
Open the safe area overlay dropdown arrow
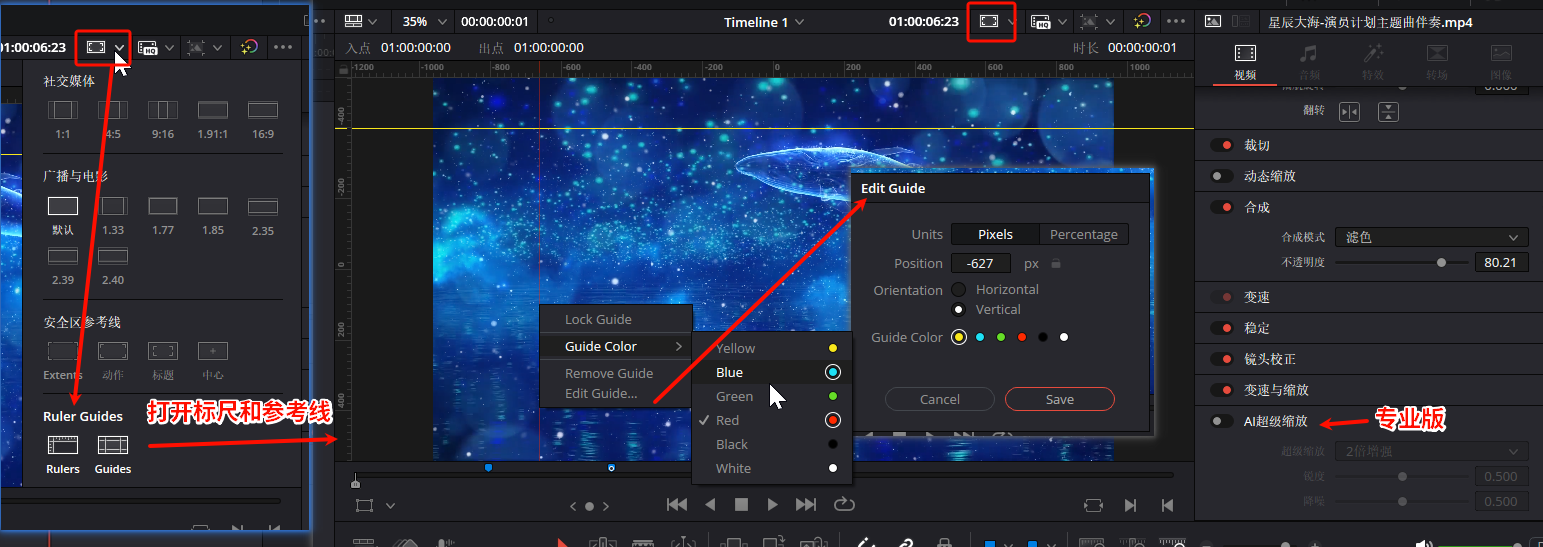[1012, 21]
